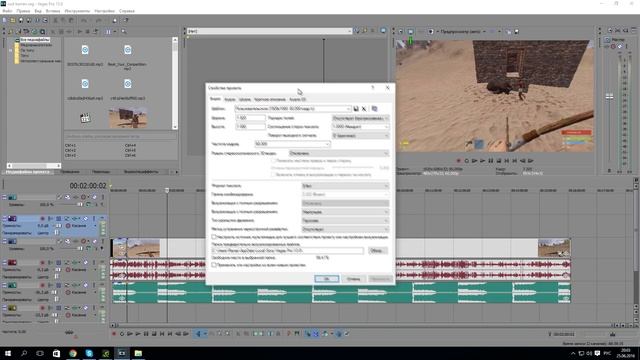Pause playback in preview window transport
Screen dimensions: 640x360
(491, 161)
